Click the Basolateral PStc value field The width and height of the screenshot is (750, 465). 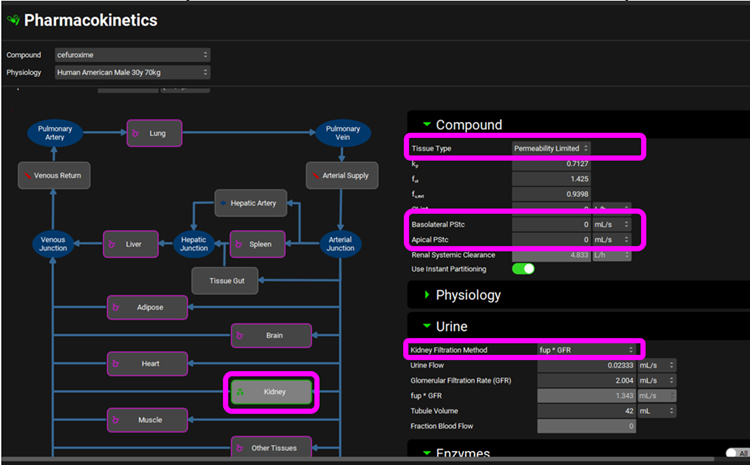(x=550, y=225)
